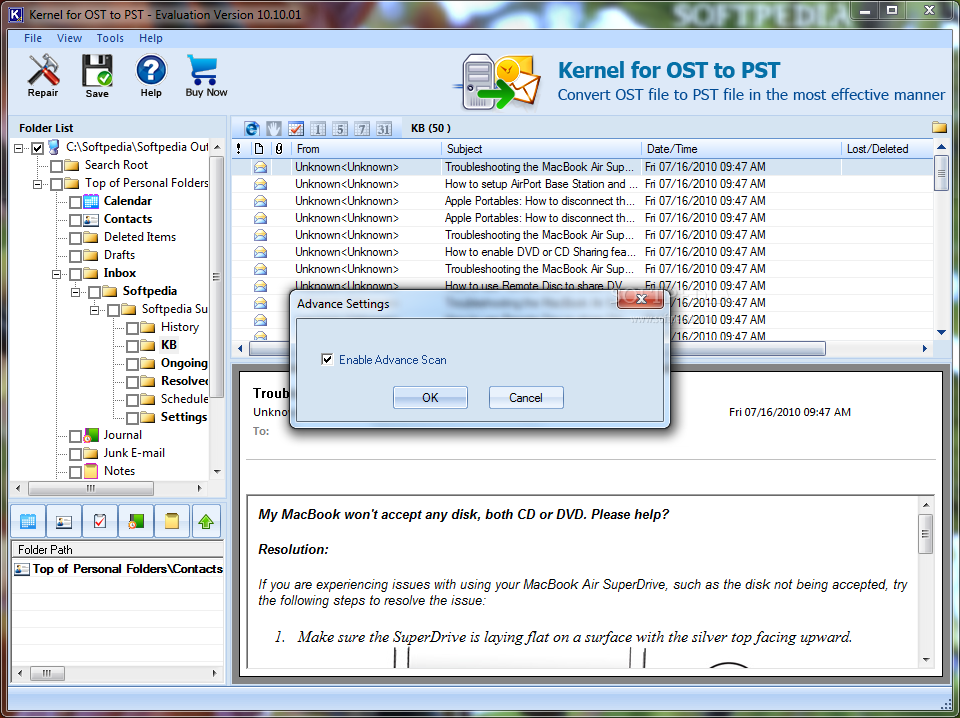Viewport: 960px width, 718px height.
Task: Click the Repair toolbar icon
Action: click(43, 75)
